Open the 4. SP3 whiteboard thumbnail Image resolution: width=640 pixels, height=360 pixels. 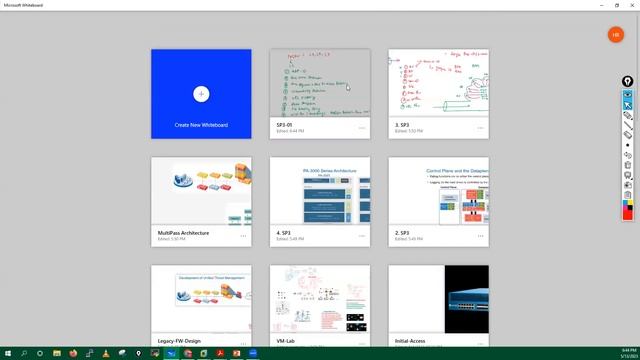(x=320, y=191)
